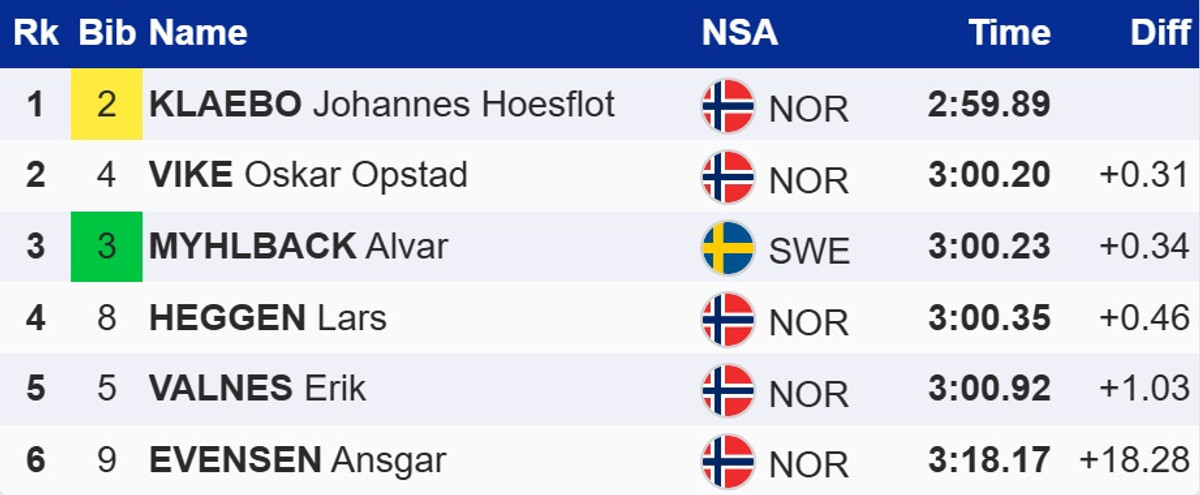Click the Norway flag in Heggen's row
The image size is (1200, 495).
point(728,319)
